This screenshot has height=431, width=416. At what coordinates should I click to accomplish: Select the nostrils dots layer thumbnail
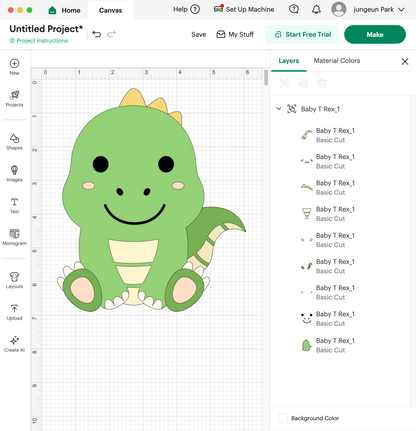coord(306,292)
